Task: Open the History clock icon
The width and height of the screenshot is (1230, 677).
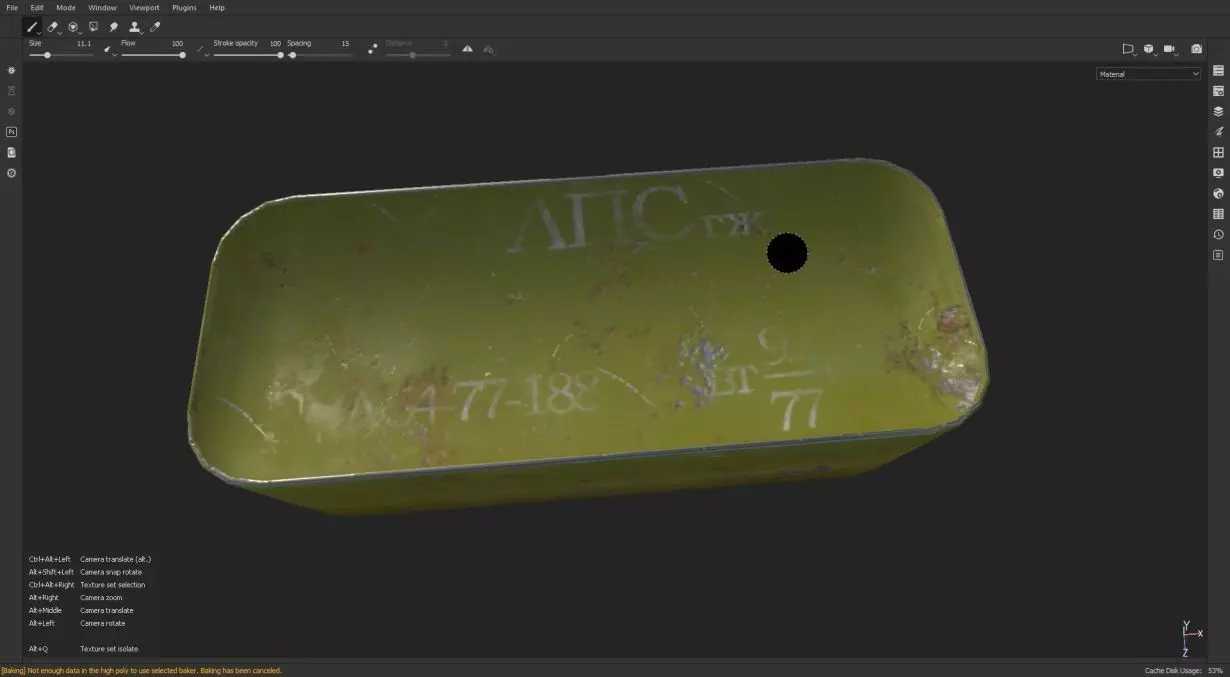Action: [1218, 235]
